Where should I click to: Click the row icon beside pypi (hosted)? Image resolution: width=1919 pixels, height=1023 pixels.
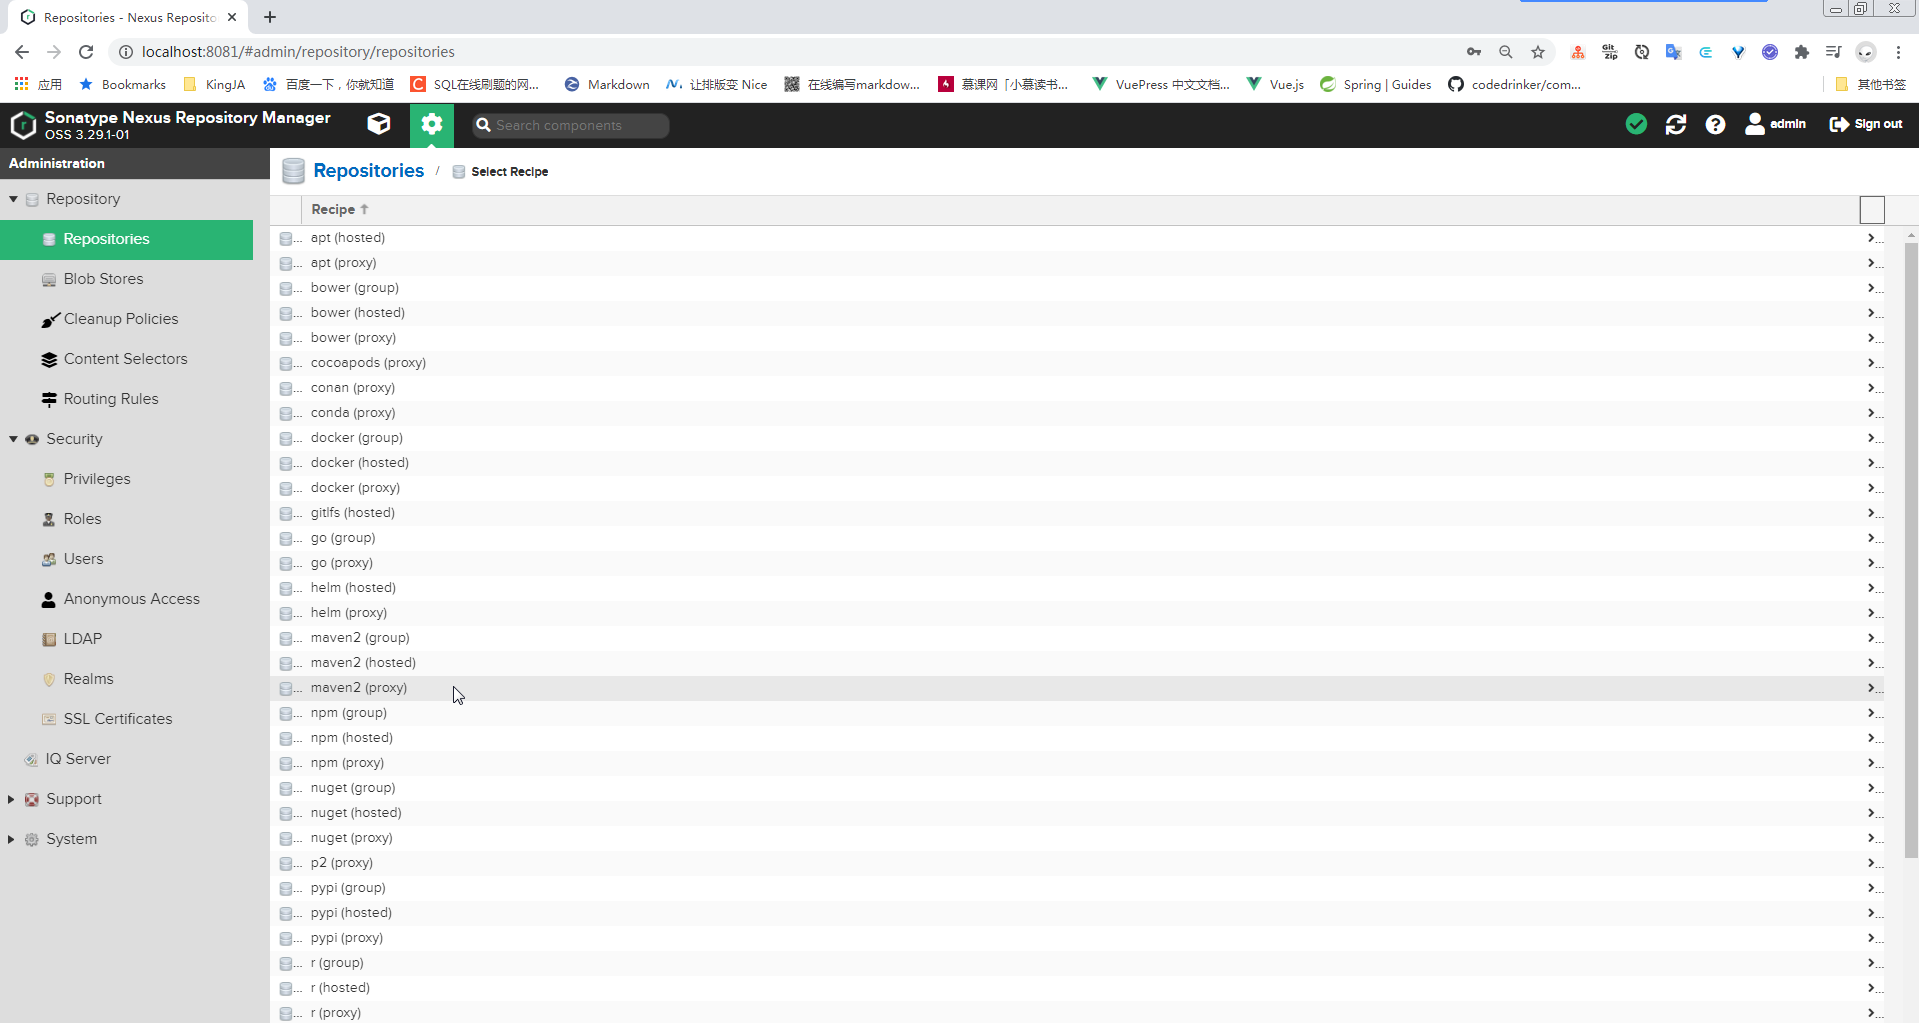[287, 913]
